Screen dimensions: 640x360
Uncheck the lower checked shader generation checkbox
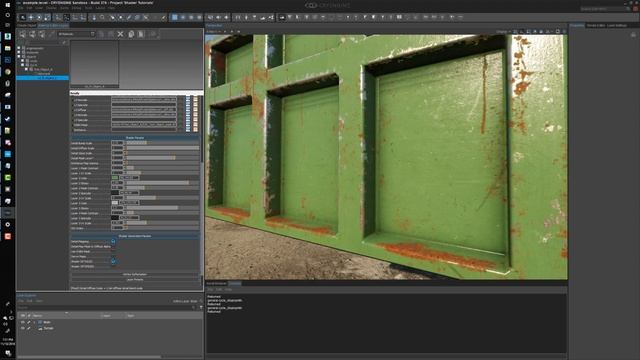[113, 261]
